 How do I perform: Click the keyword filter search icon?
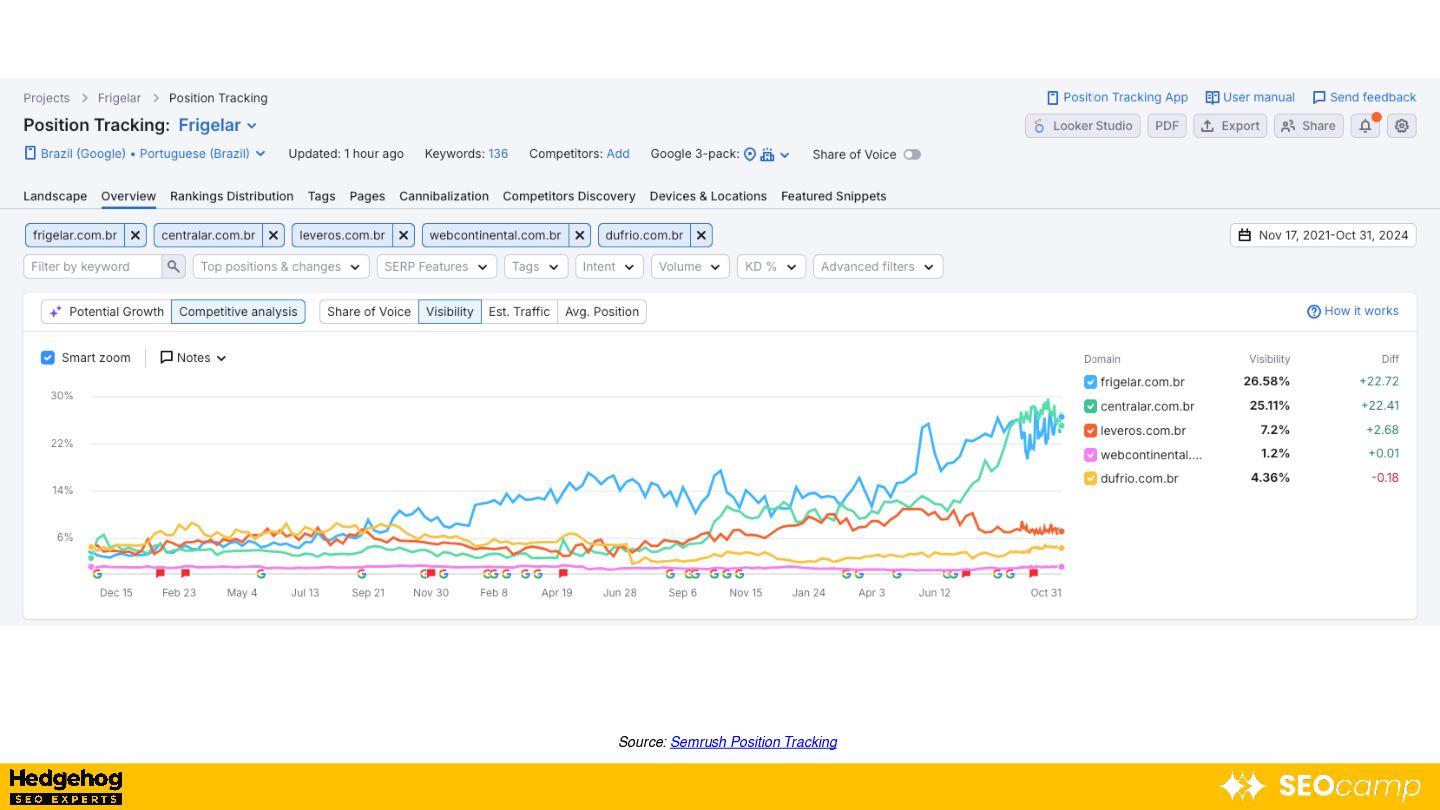pos(174,267)
